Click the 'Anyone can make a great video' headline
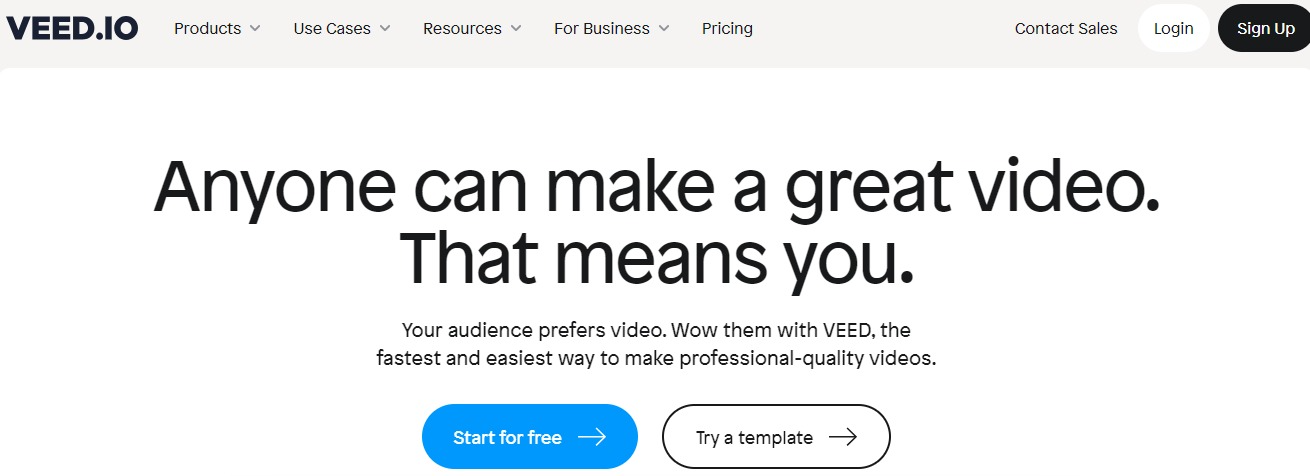This screenshot has width=1310, height=476. pyautogui.click(x=656, y=187)
